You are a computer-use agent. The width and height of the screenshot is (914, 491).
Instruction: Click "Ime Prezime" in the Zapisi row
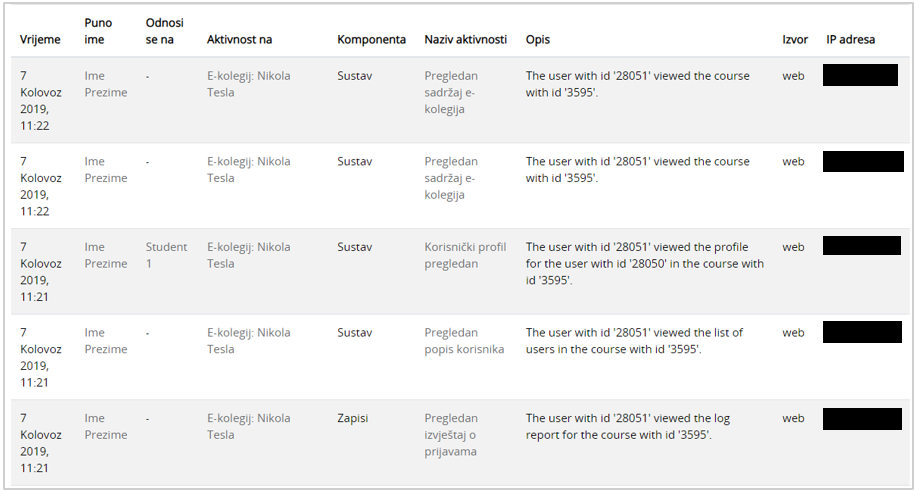(106, 427)
